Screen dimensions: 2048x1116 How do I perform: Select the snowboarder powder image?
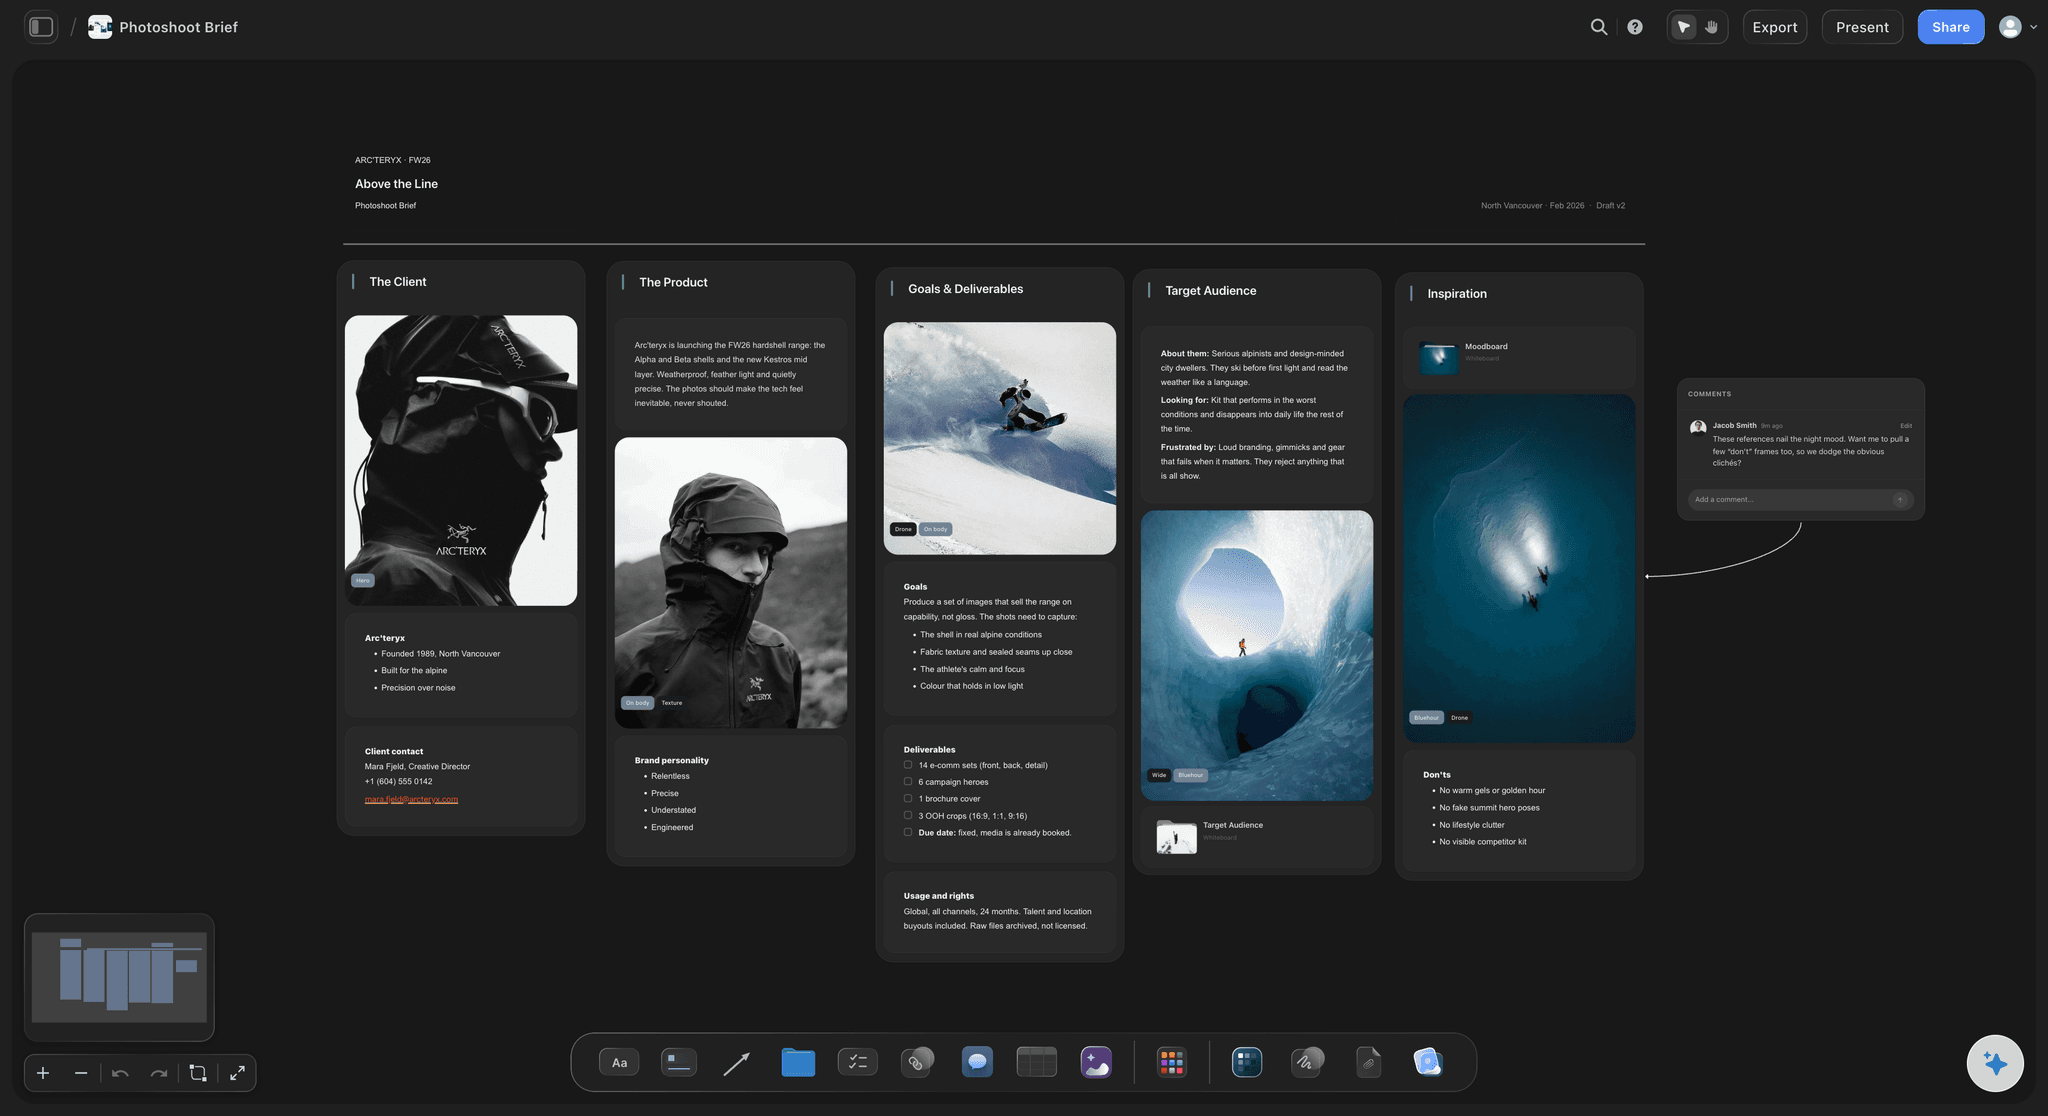pyautogui.click(x=1000, y=438)
